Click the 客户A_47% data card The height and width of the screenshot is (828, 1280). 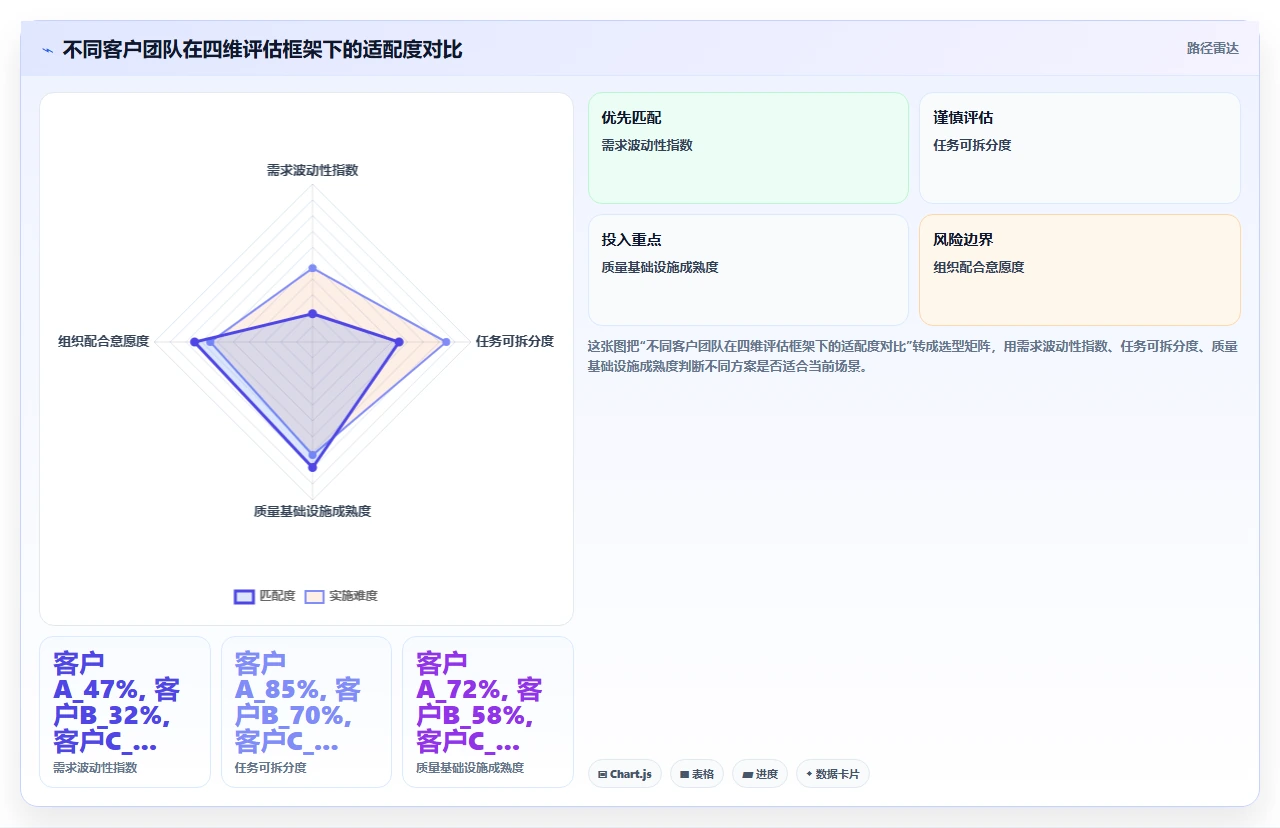pos(125,712)
